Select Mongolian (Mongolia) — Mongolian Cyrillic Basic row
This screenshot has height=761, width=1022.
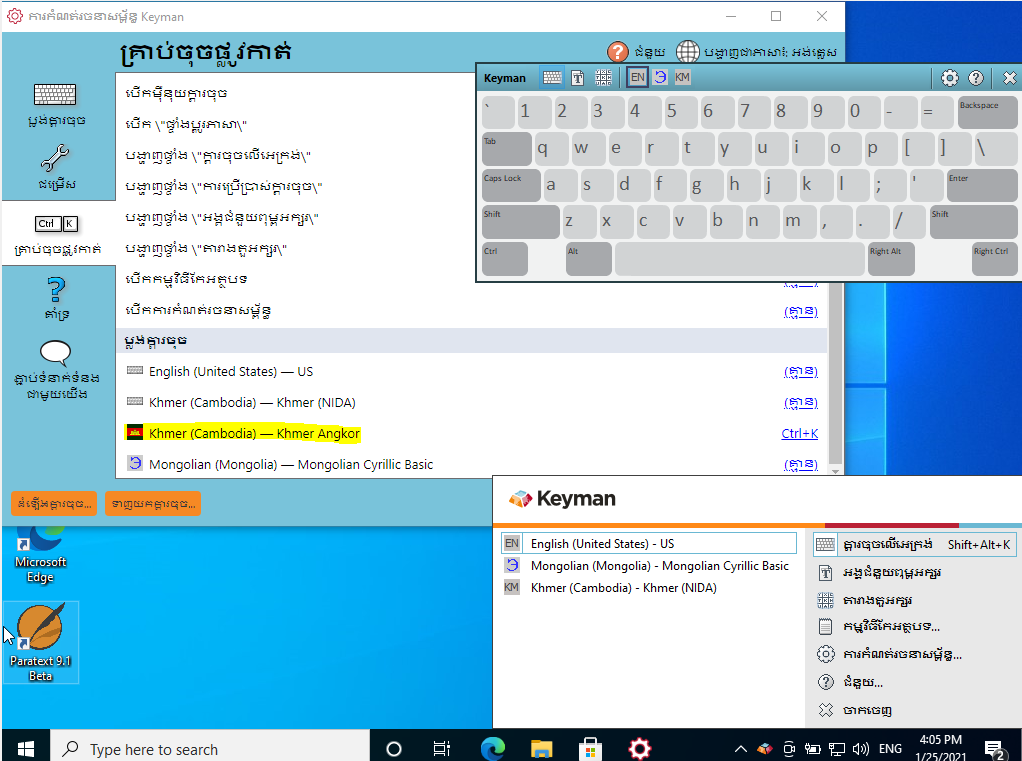coord(472,465)
